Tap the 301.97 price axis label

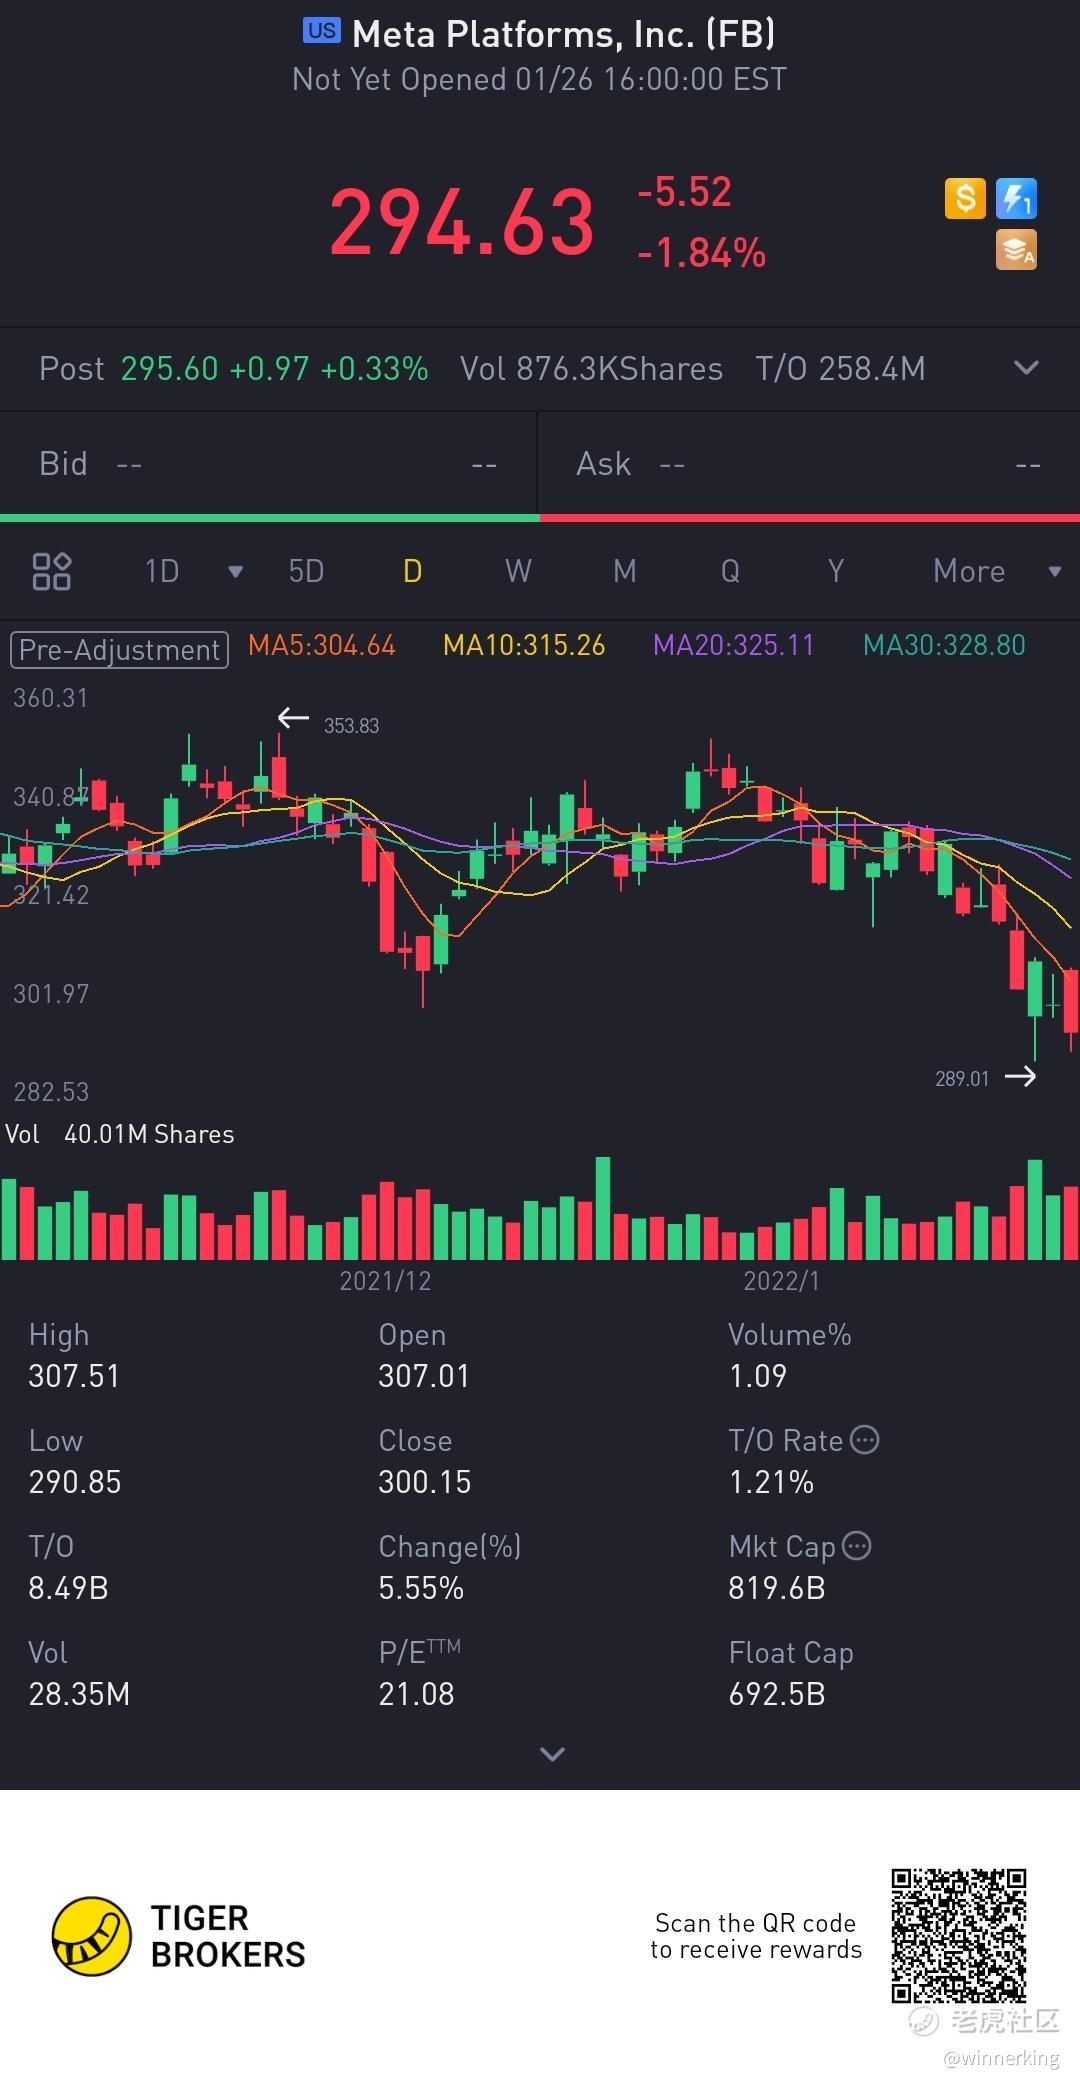click(51, 994)
